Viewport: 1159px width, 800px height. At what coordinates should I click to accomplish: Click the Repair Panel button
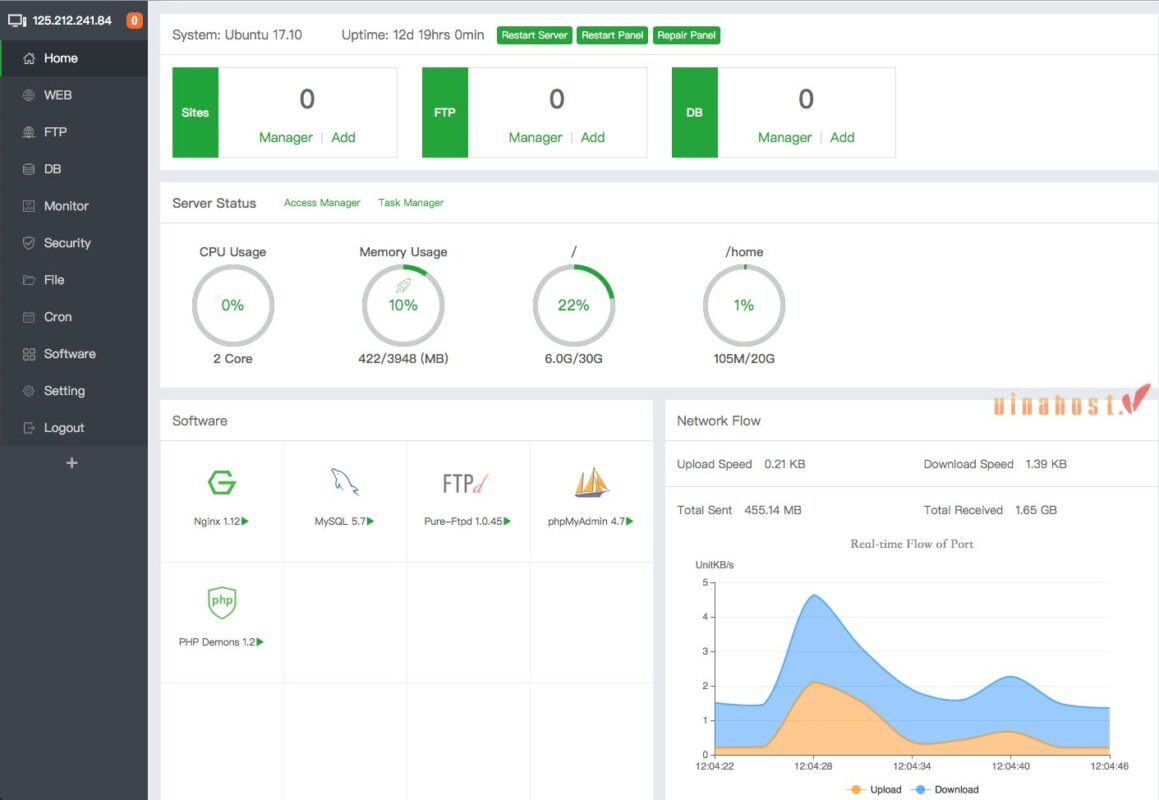(686, 35)
